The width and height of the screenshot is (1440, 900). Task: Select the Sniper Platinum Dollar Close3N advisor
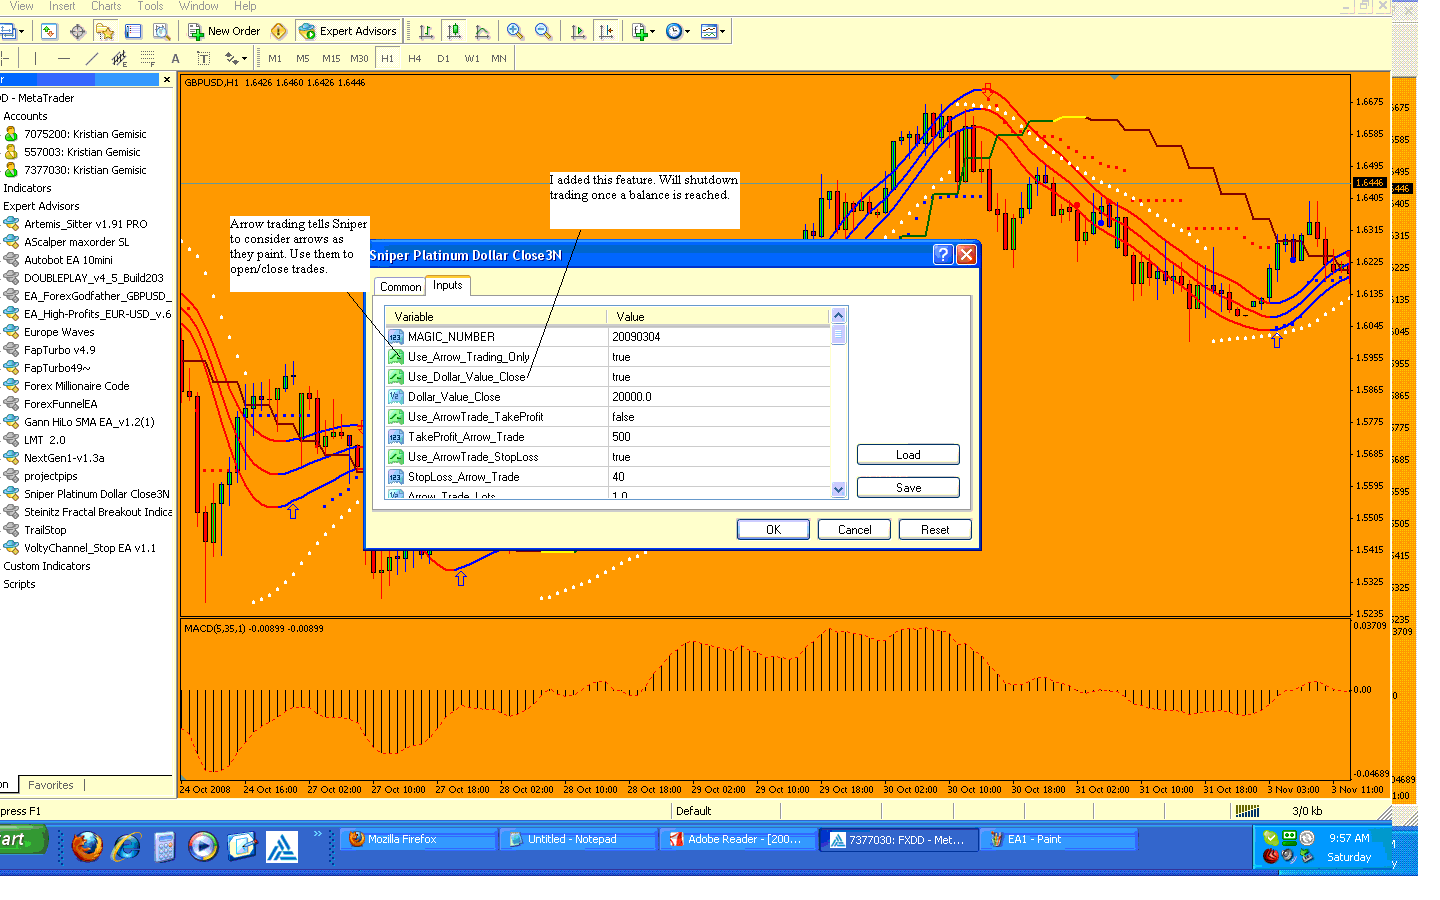click(96, 494)
